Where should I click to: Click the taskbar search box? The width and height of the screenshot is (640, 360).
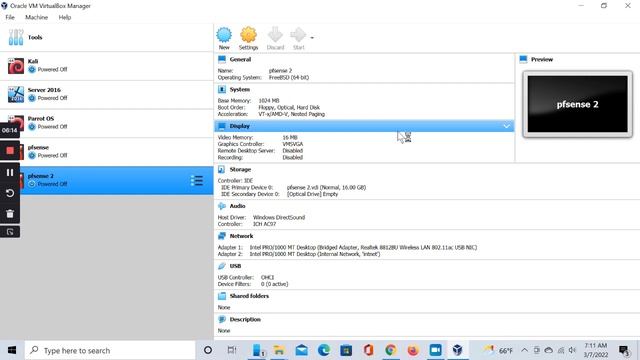110,350
